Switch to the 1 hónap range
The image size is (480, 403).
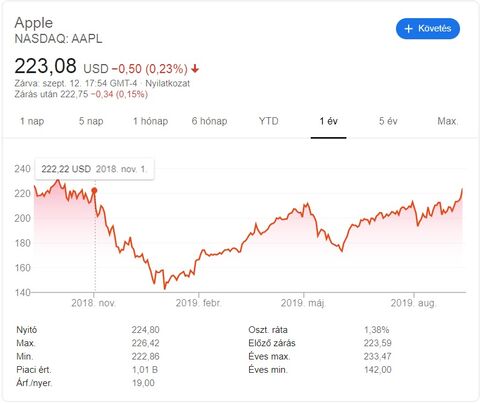[x=150, y=121]
